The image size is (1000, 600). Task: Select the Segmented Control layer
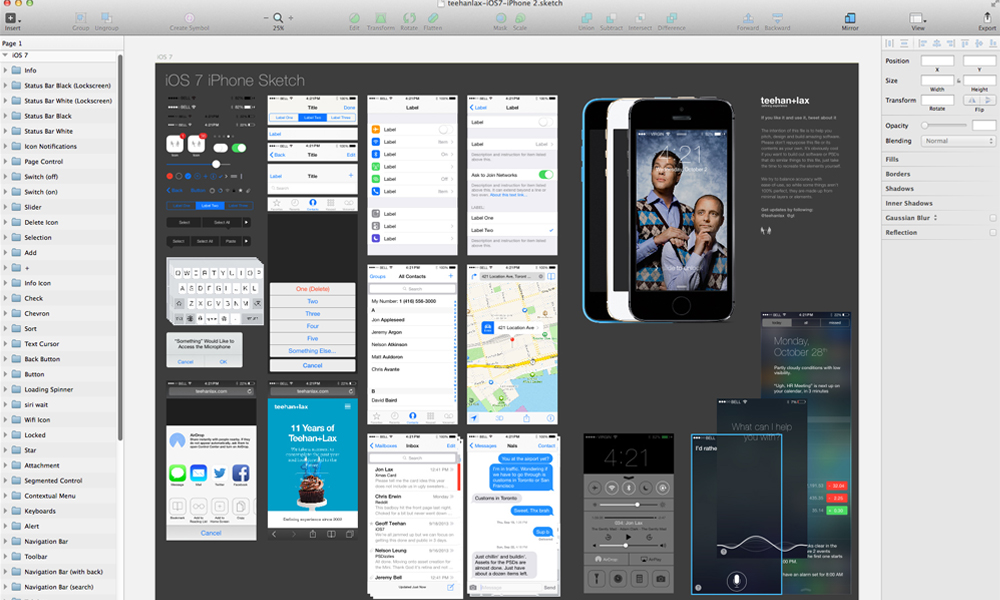(x=53, y=481)
